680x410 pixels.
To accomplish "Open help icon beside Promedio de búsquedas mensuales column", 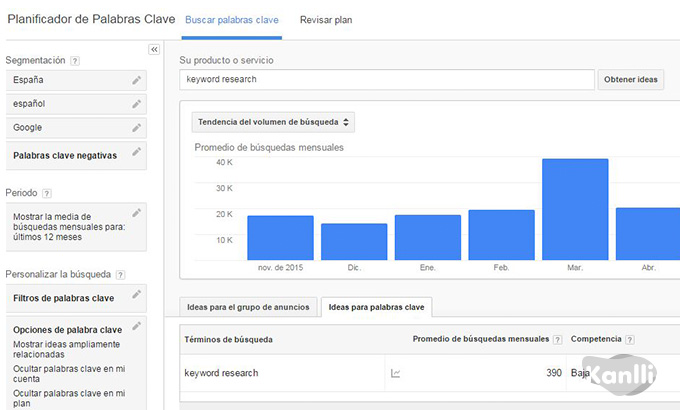I will point(558,340).
